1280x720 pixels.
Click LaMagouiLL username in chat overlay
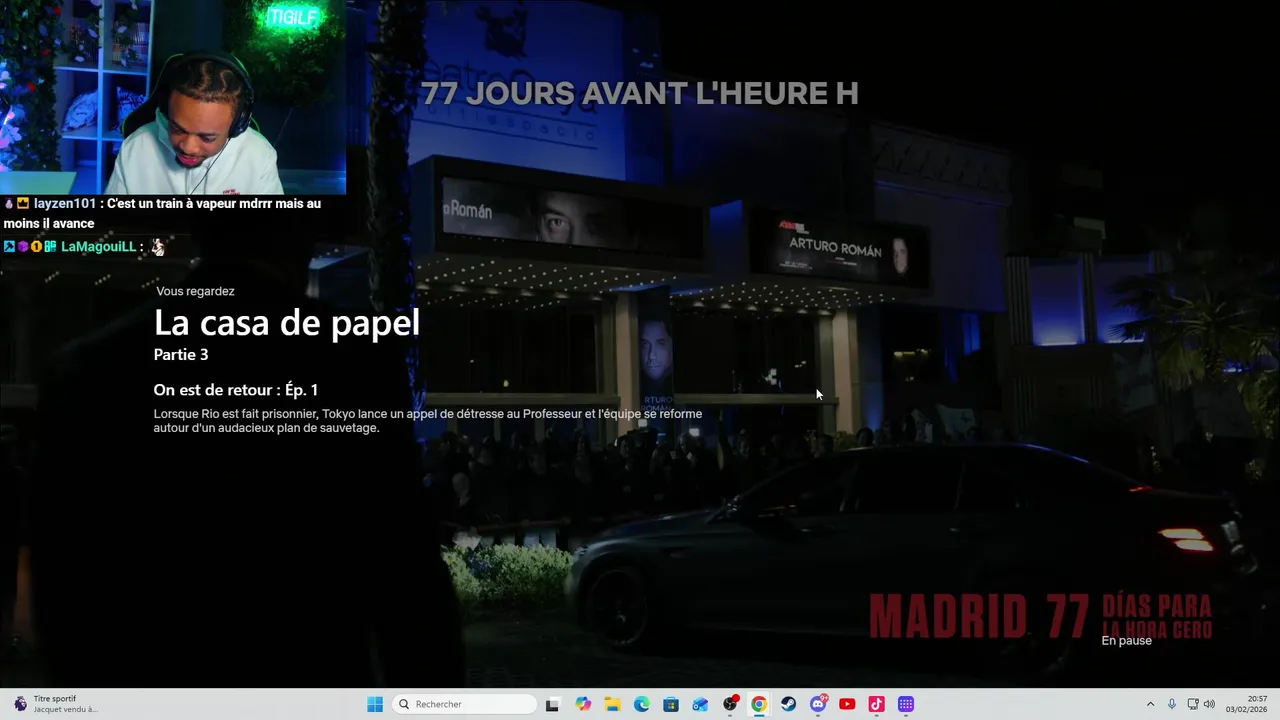[98, 246]
